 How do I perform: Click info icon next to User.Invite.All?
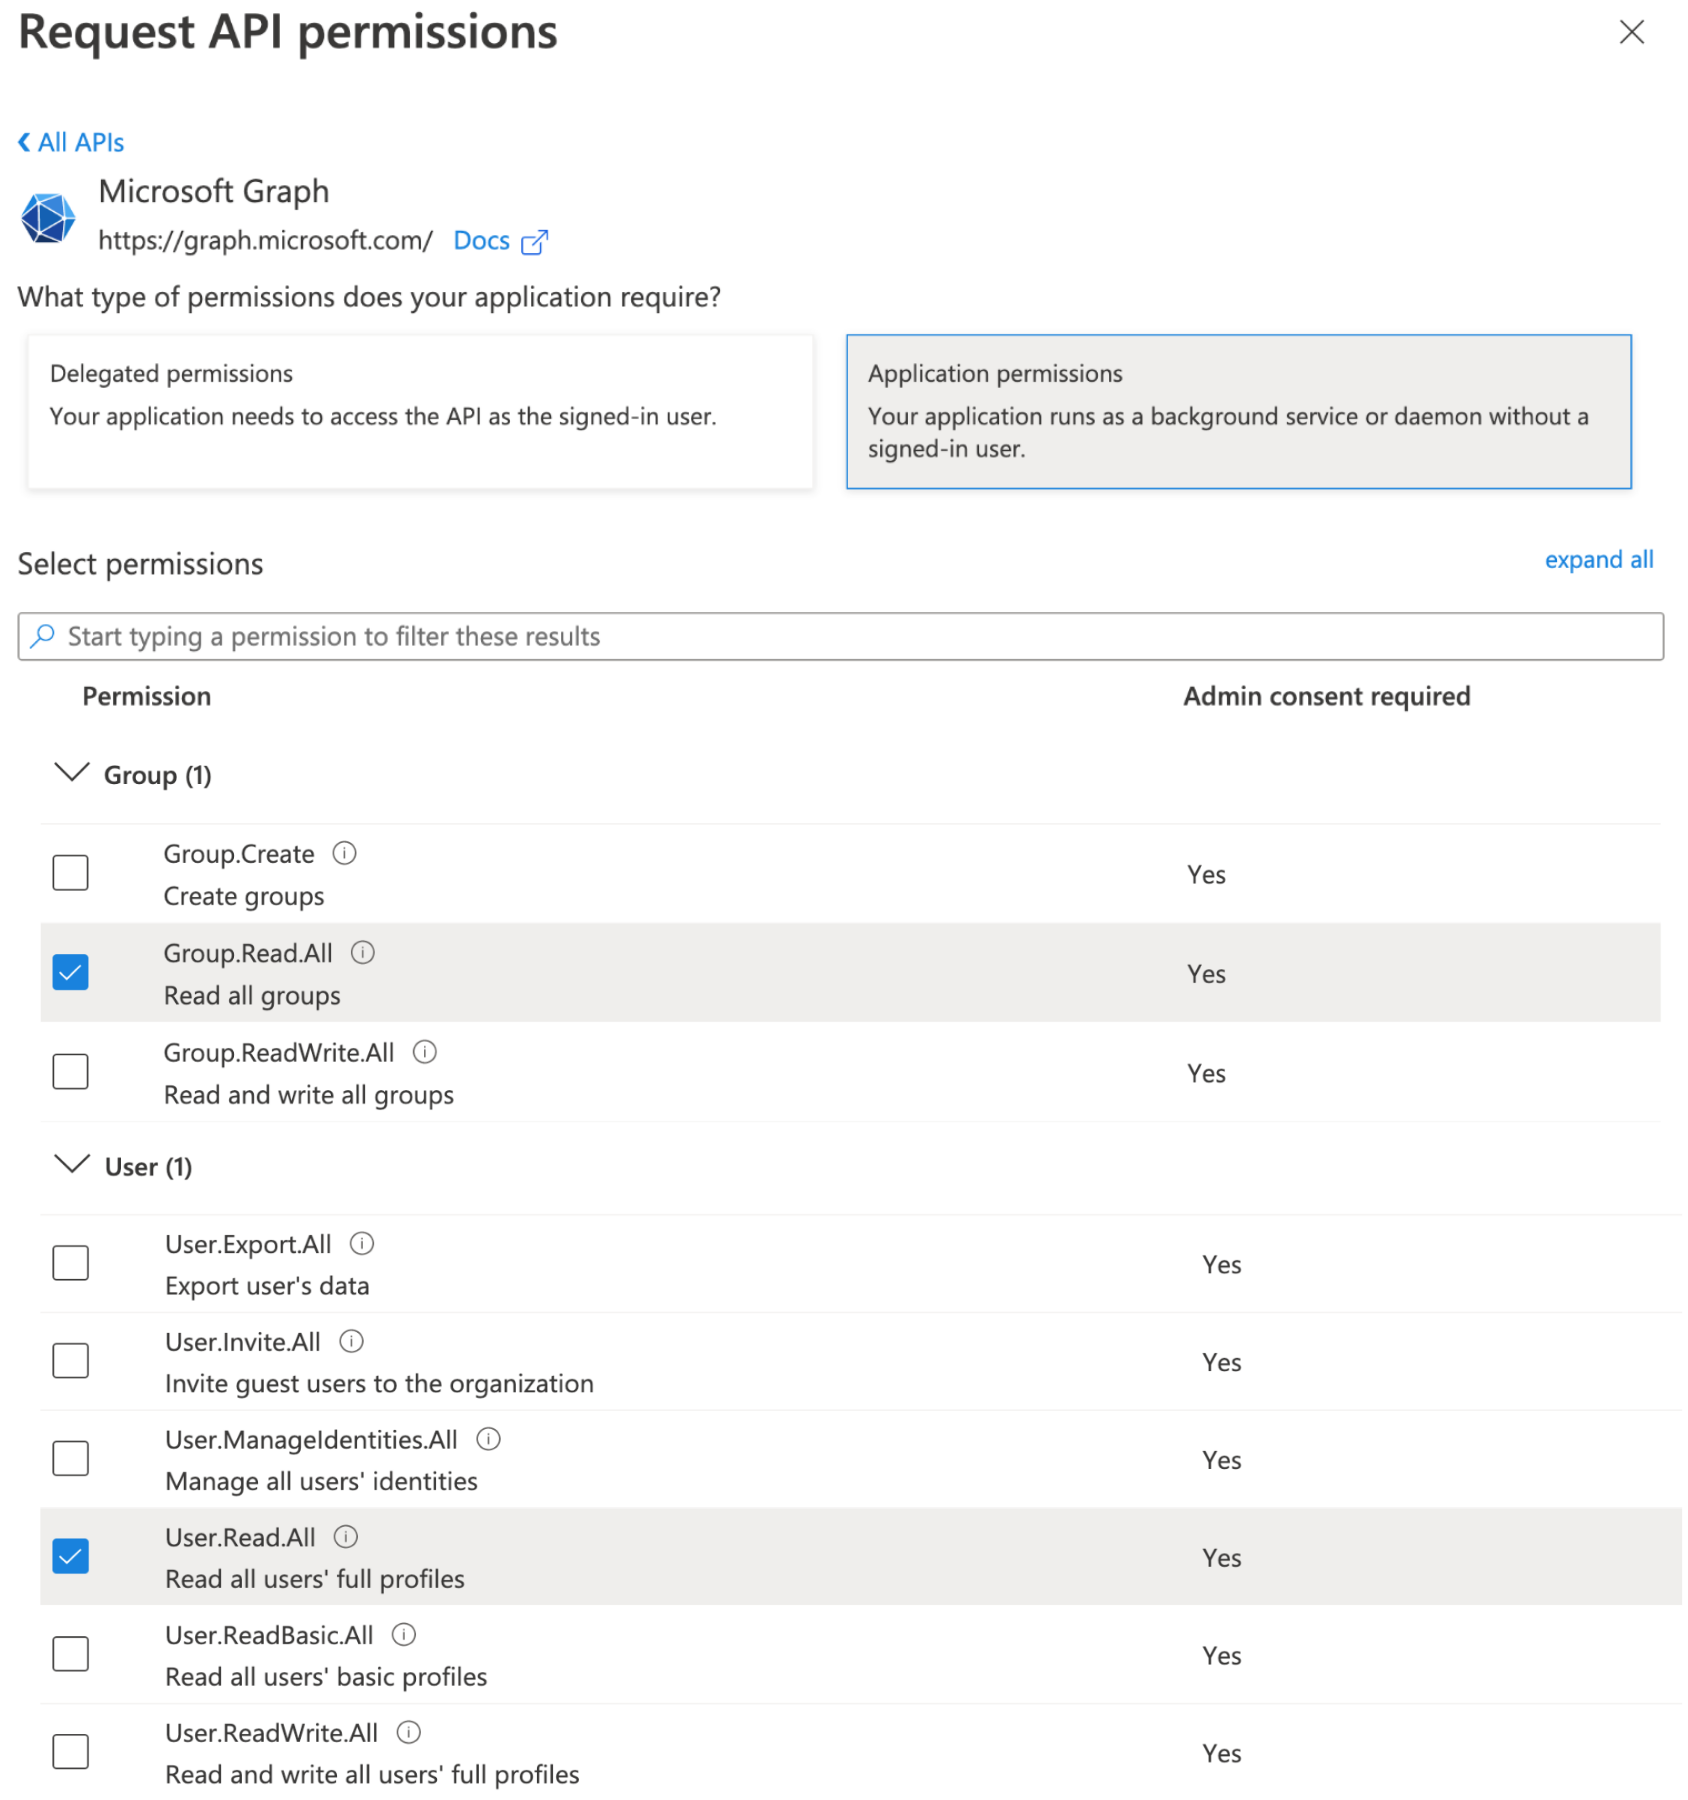click(351, 1341)
